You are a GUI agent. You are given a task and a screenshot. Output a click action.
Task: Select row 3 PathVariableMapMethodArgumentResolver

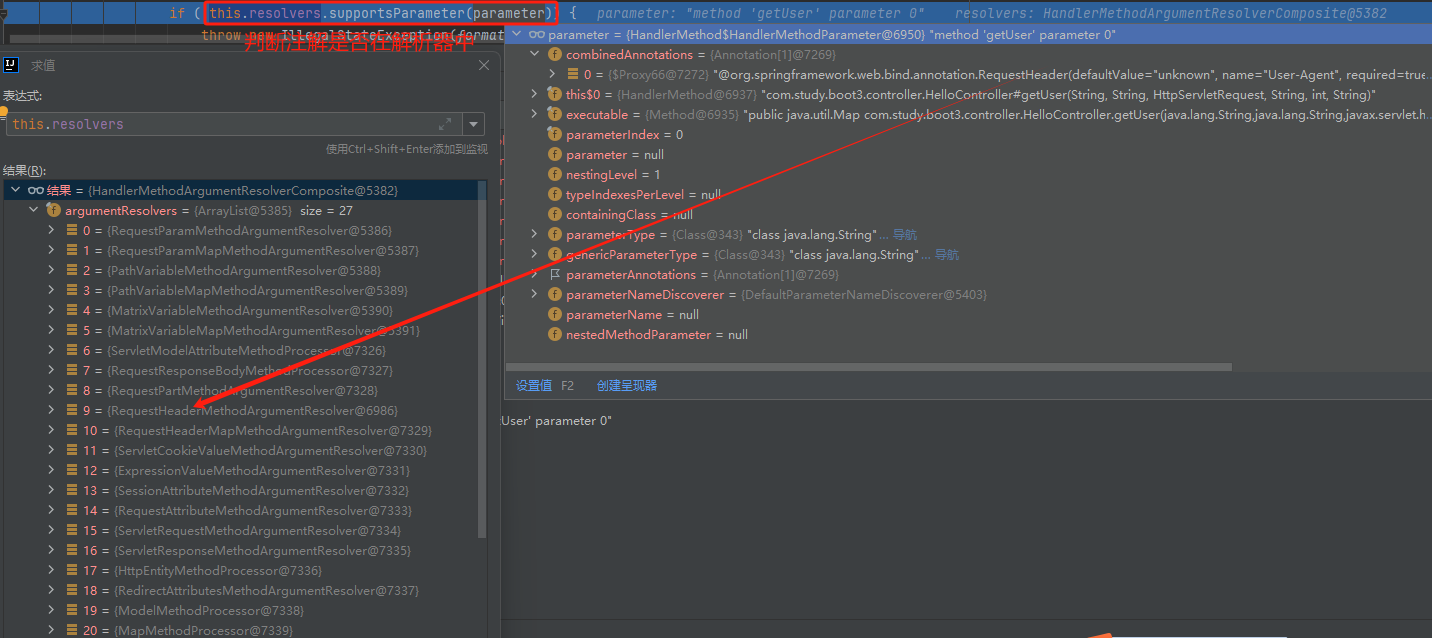(240, 290)
